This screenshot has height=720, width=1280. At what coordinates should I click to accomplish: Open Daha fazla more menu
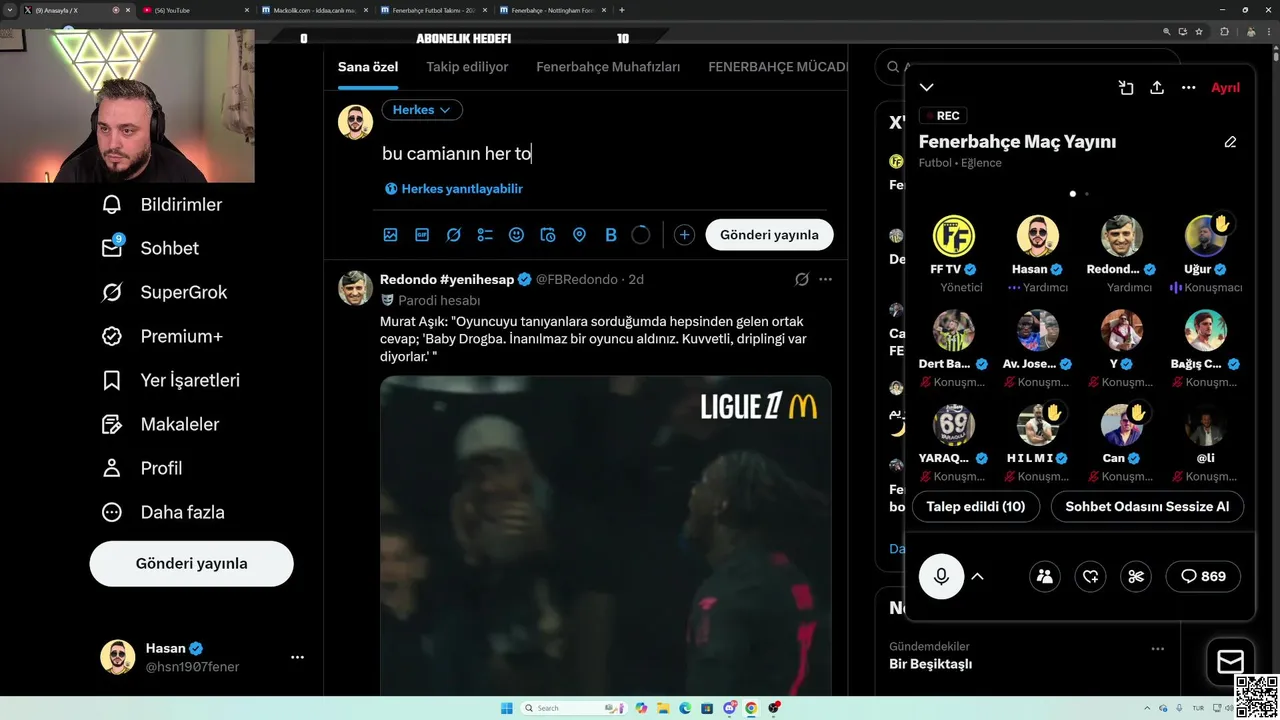(x=163, y=512)
